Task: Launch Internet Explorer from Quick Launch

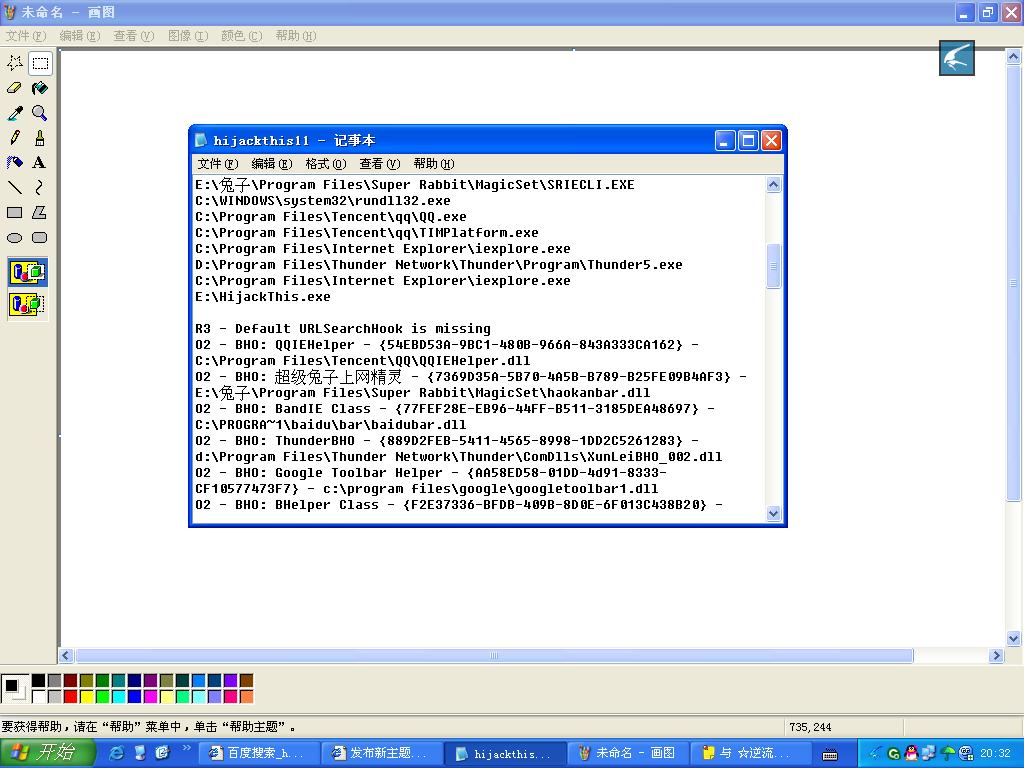Action: pyautogui.click(x=116, y=753)
